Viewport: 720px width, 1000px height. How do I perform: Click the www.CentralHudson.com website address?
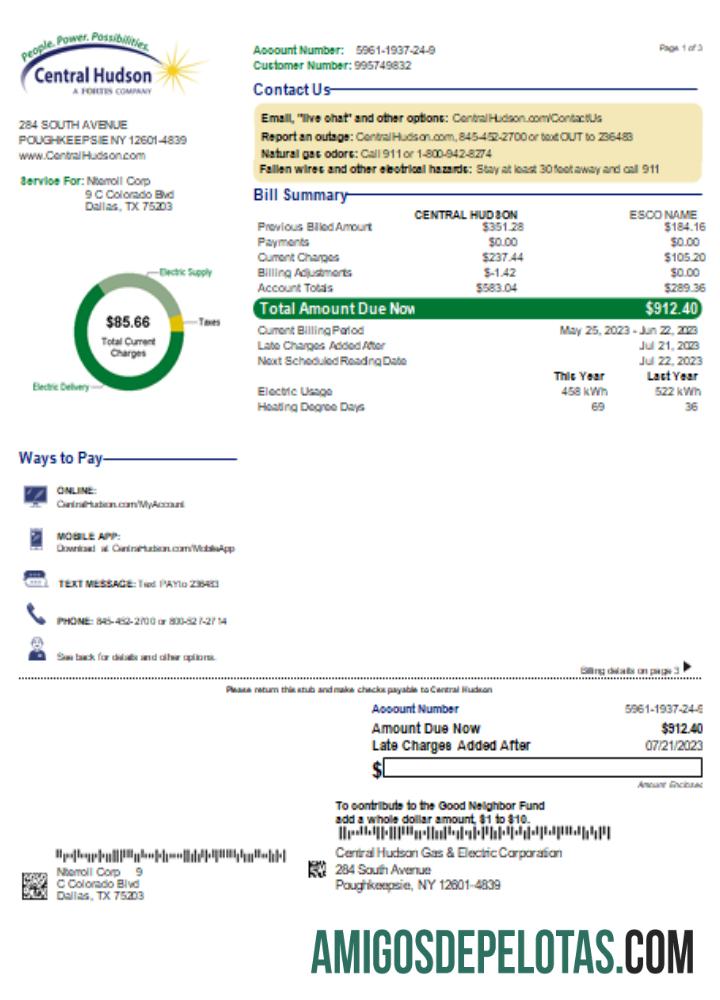(x=82, y=156)
